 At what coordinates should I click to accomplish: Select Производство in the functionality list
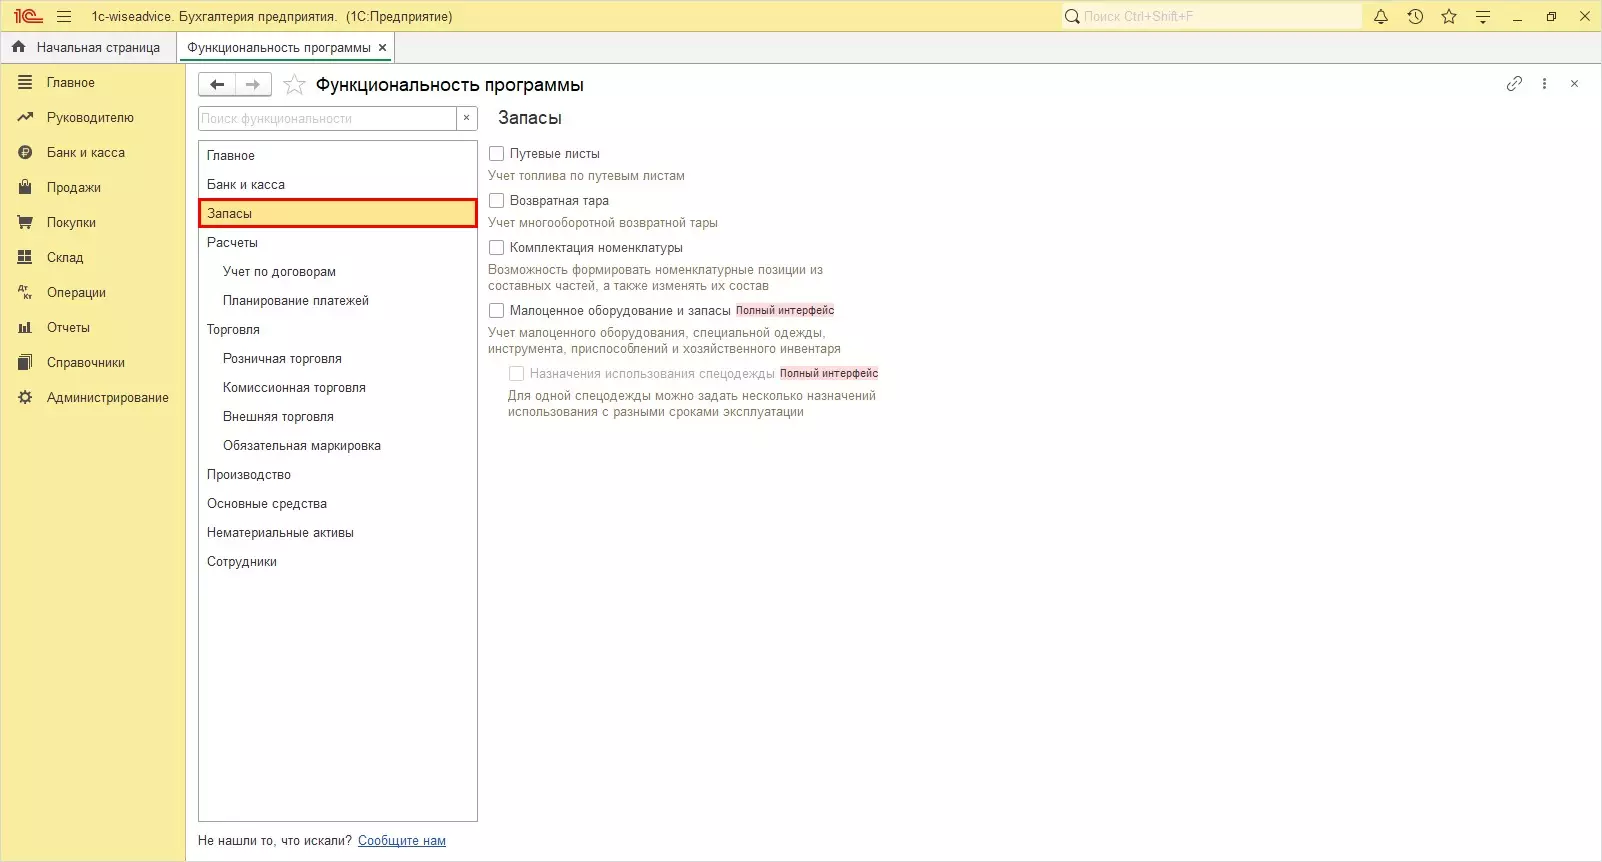pyautogui.click(x=338, y=475)
